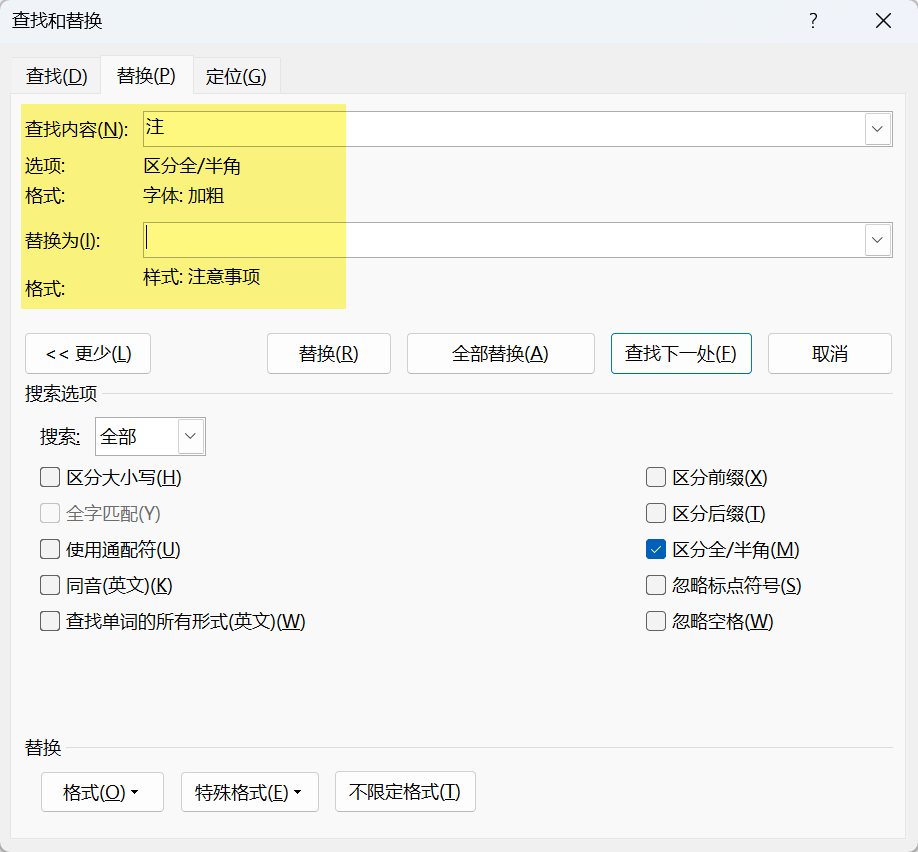Viewport: 918px width, 852px height.
Task: Enable 查找单词的所有形式(英文)(W) checkbox
Action: pyautogui.click(x=50, y=621)
